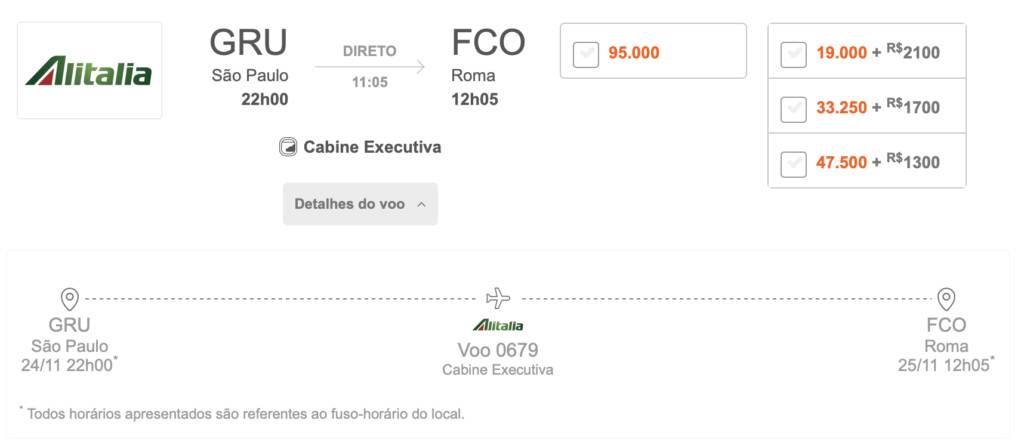This screenshot has width=1024, height=445.
Task: Collapse the Detalhes do voo section
Action: click(x=360, y=204)
